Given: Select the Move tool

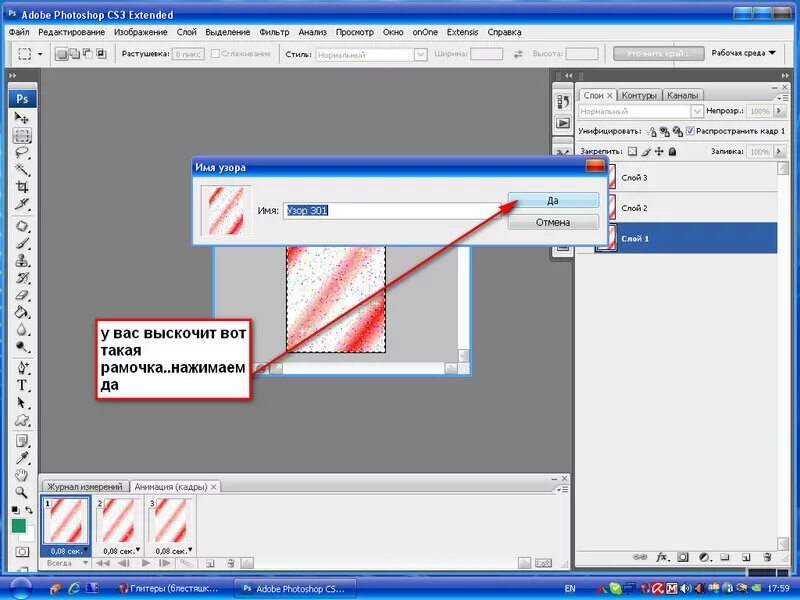Looking at the screenshot, I should click(21, 118).
